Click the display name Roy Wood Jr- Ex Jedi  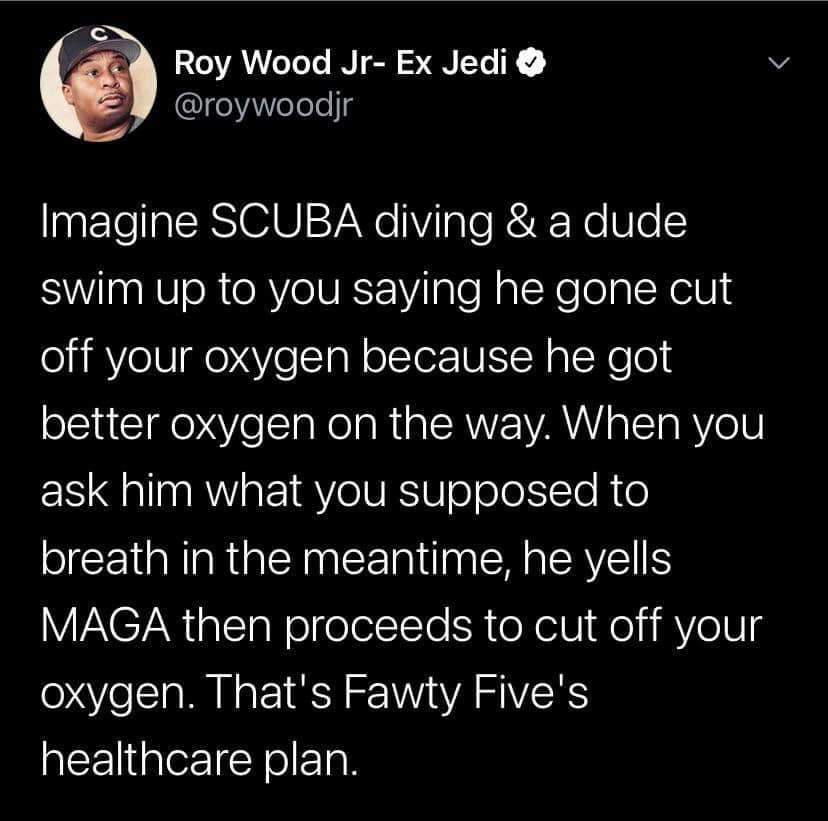pyautogui.click(x=341, y=62)
